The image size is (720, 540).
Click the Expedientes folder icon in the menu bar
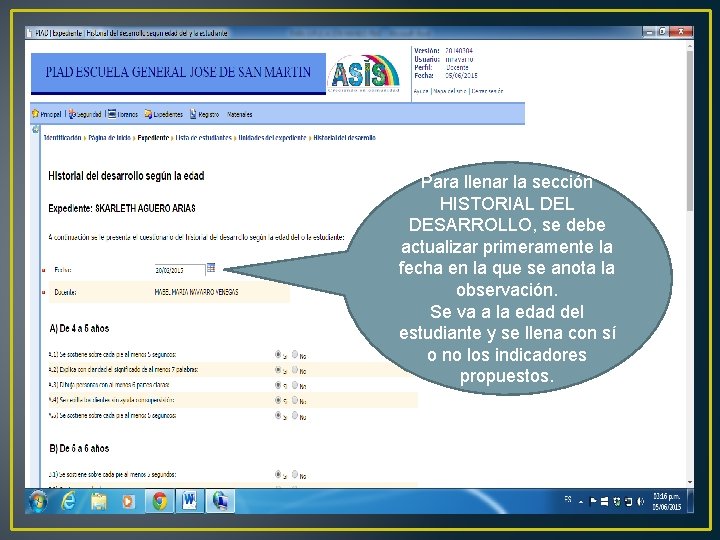tap(148, 114)
